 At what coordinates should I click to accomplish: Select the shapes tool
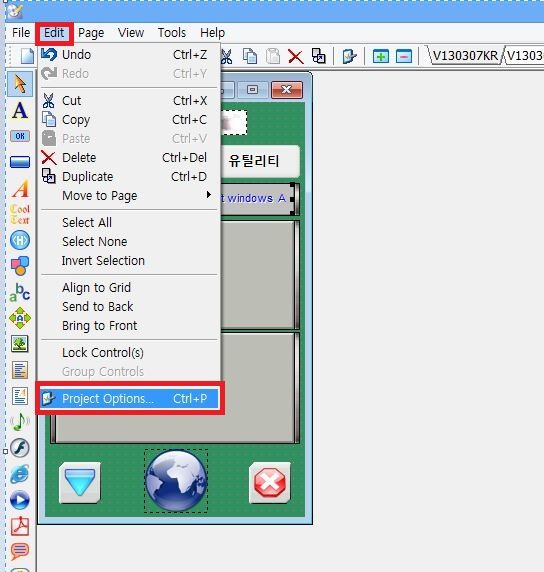(20, 266)
